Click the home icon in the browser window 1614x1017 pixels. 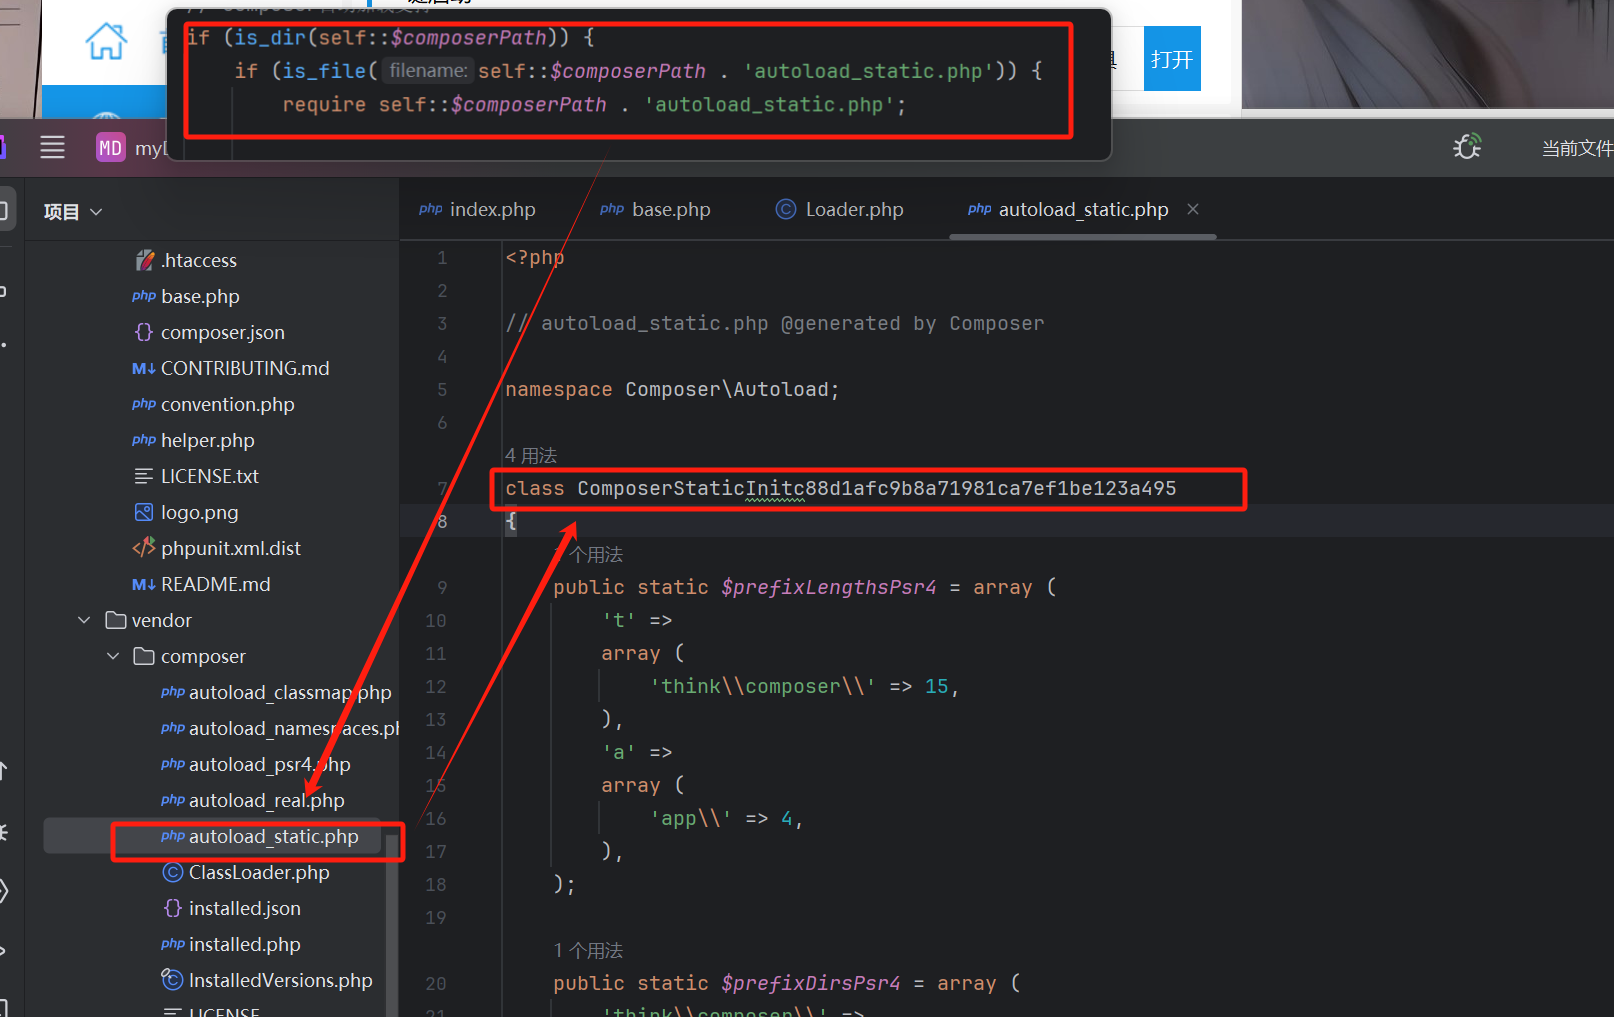pyautogui.click(x=106, y=42)
